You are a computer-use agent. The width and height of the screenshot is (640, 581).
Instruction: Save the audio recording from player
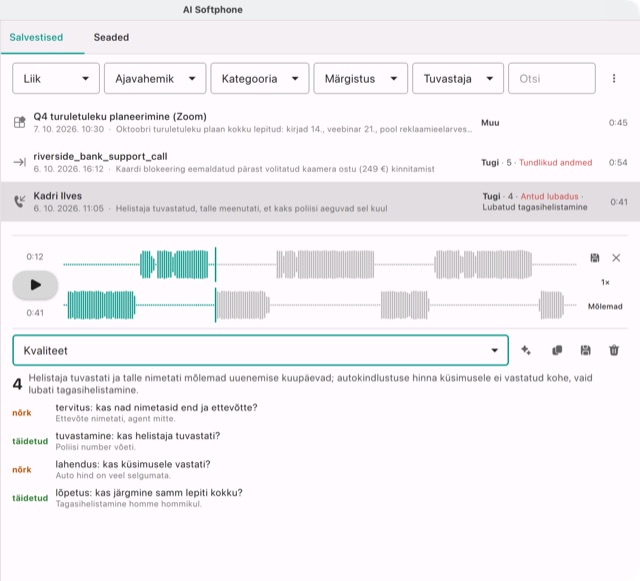(595, 258)
